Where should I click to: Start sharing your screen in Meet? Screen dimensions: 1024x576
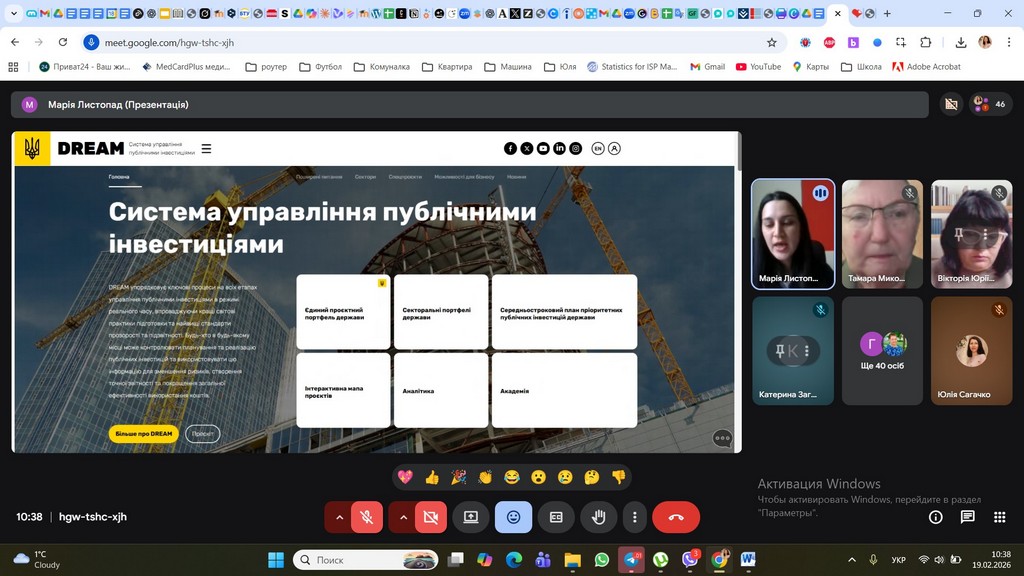pyautogui.click(x=470, y=517)
